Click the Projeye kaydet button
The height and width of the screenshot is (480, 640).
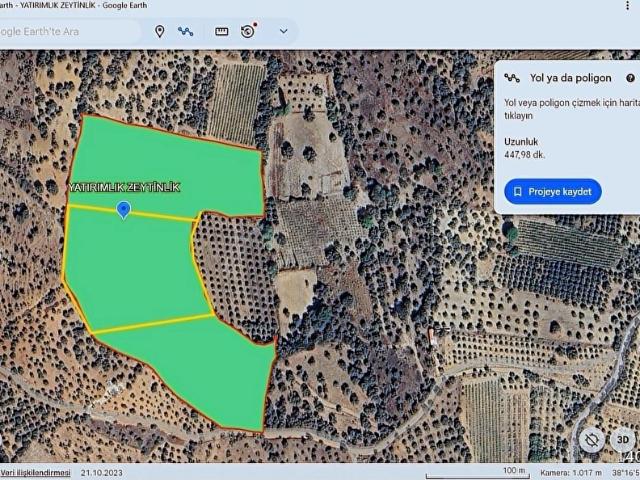pos(552,191)
